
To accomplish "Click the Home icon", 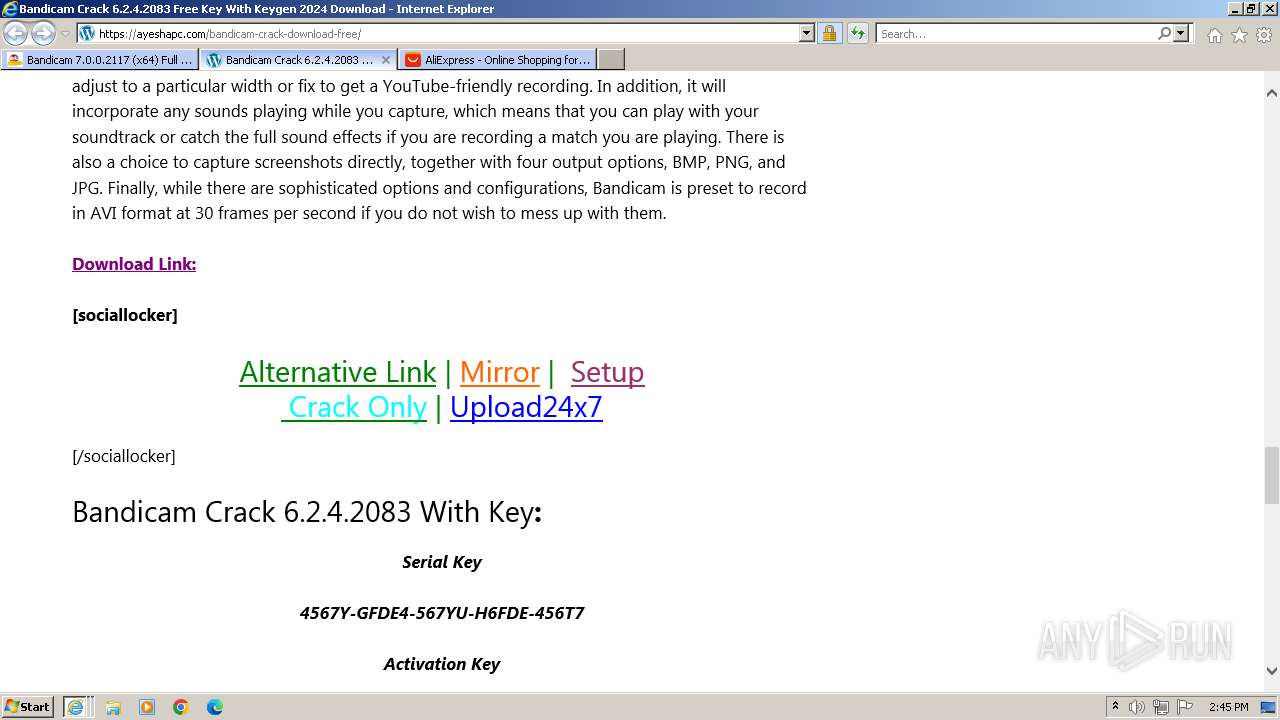I will [x=1214, y=35].
